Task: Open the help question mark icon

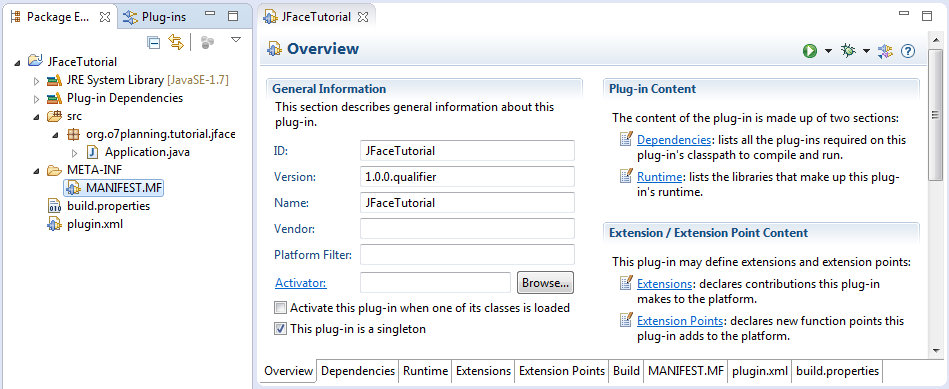Action: click(907, 51)
